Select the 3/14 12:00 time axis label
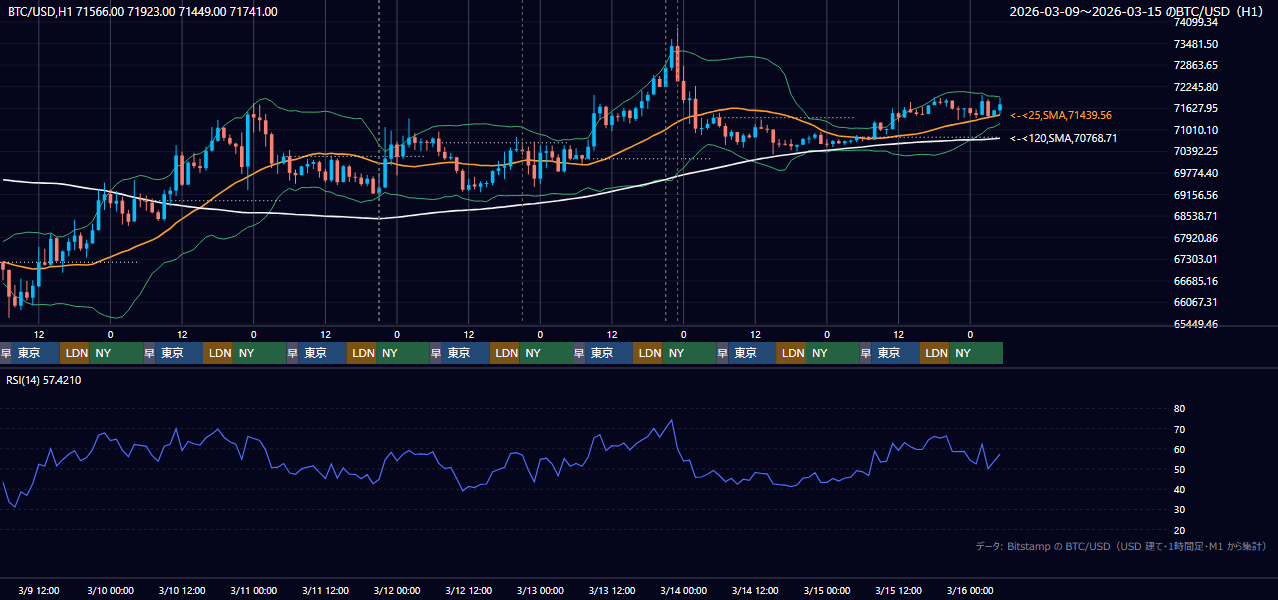Screen dimensions: 1278x600 point(755,590)
